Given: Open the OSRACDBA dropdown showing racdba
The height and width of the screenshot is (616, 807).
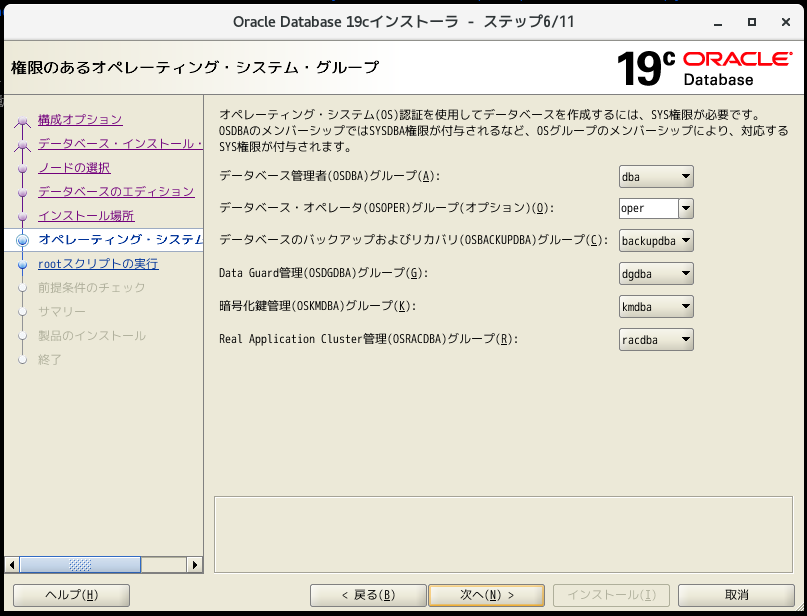Looking at the screenshot, I should click(656, 339).
